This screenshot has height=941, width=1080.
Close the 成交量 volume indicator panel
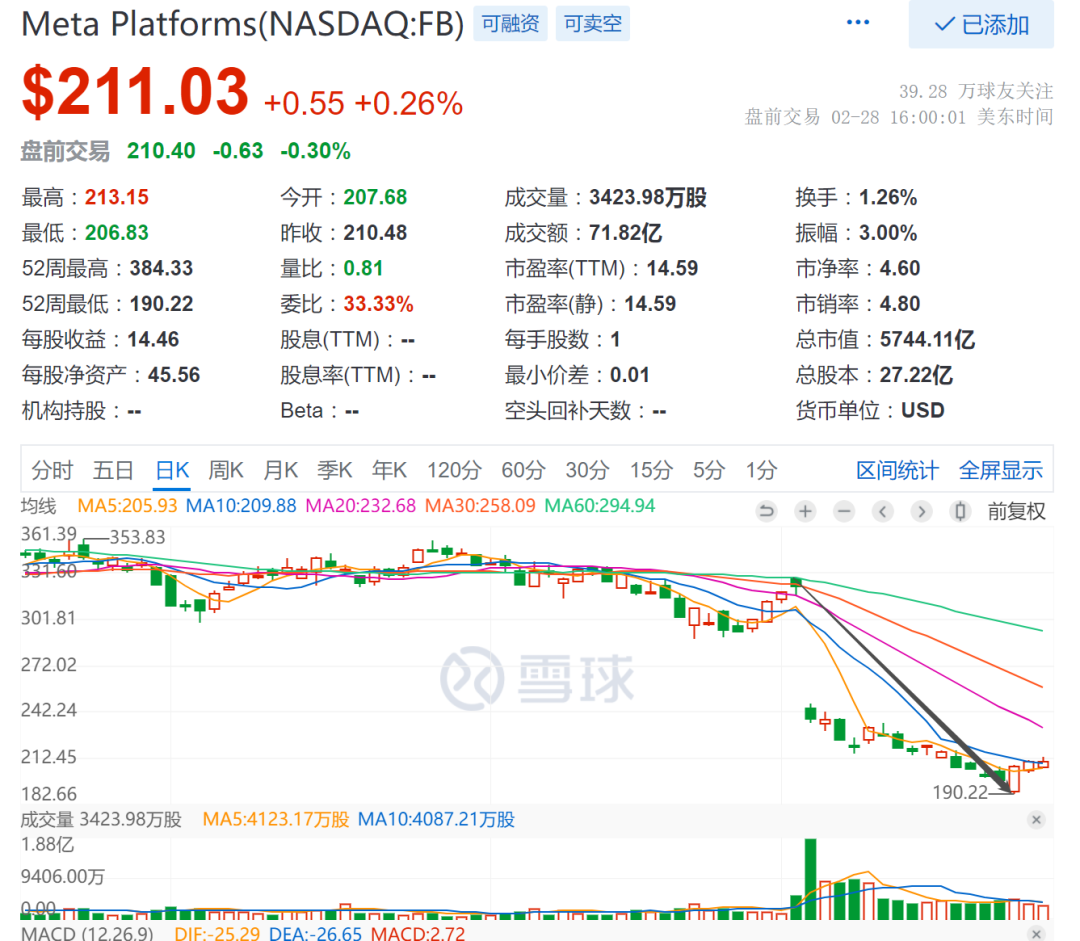(1036, 820)
